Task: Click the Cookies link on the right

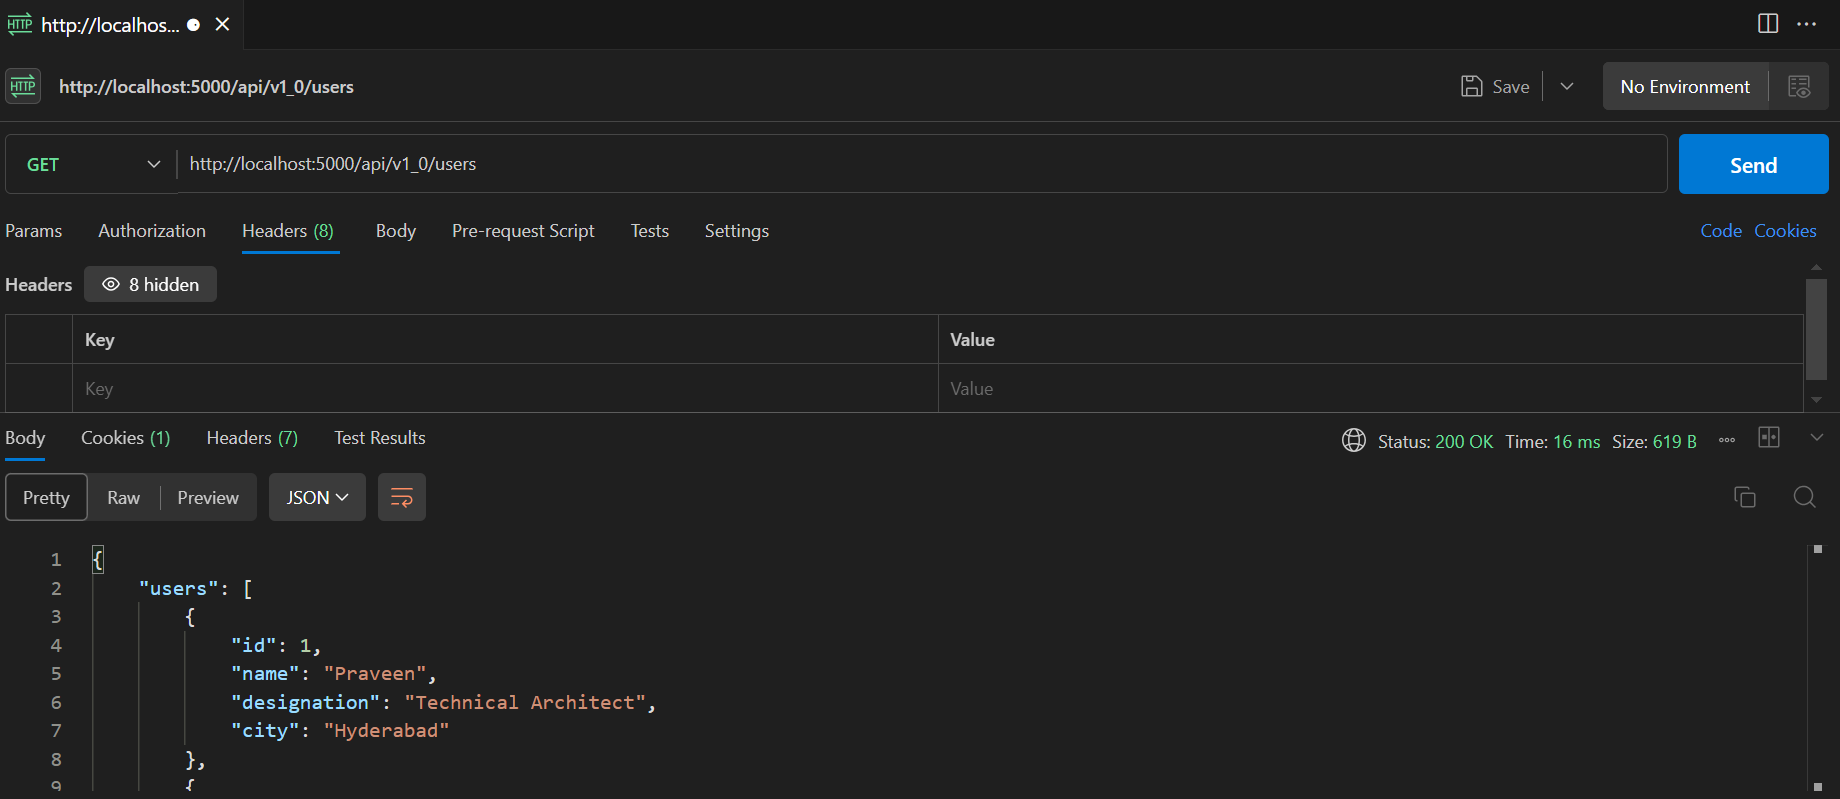Action: click(x=1785, y=231)
